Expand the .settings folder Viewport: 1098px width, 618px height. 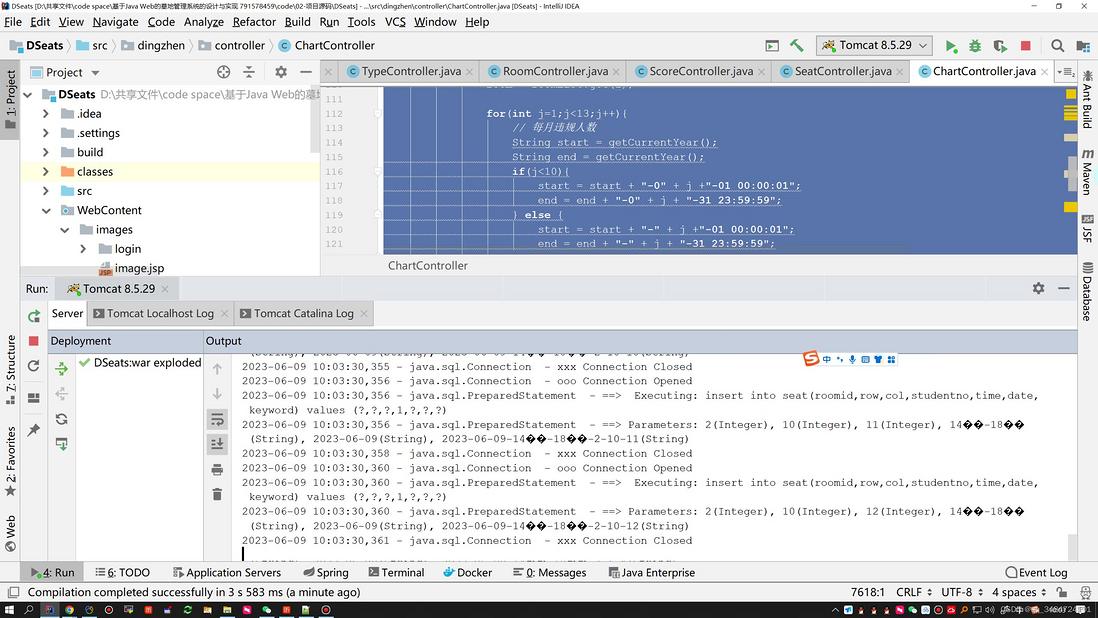point(46,133)
